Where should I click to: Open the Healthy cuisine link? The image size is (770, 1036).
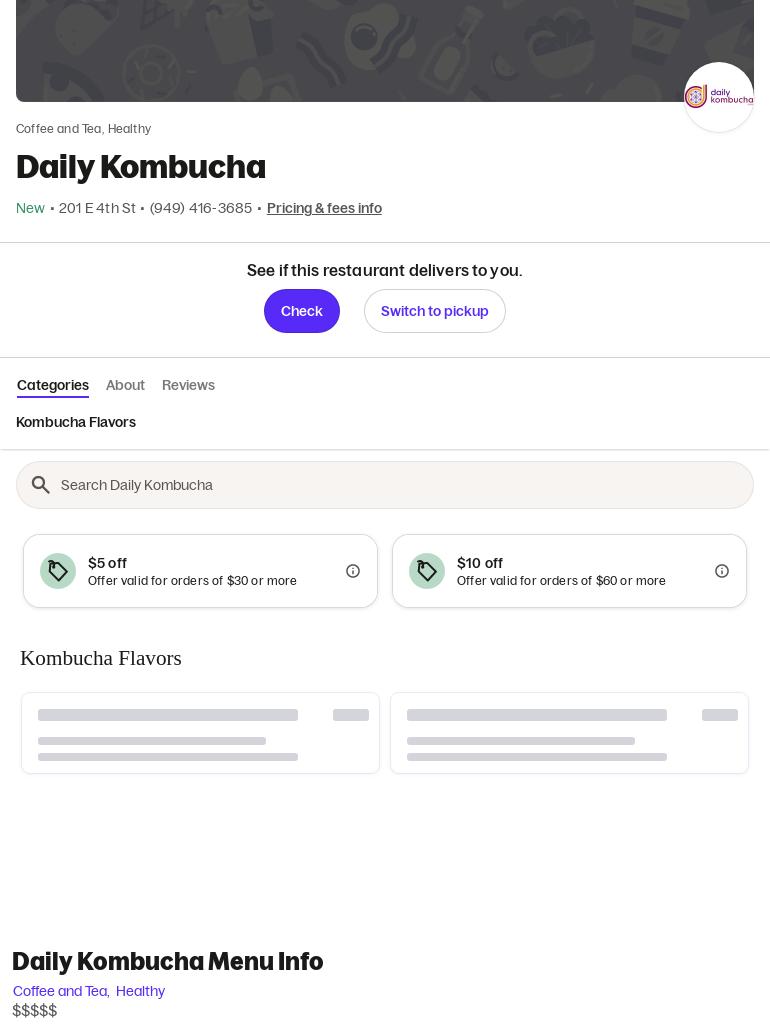(x=140, y=991)
